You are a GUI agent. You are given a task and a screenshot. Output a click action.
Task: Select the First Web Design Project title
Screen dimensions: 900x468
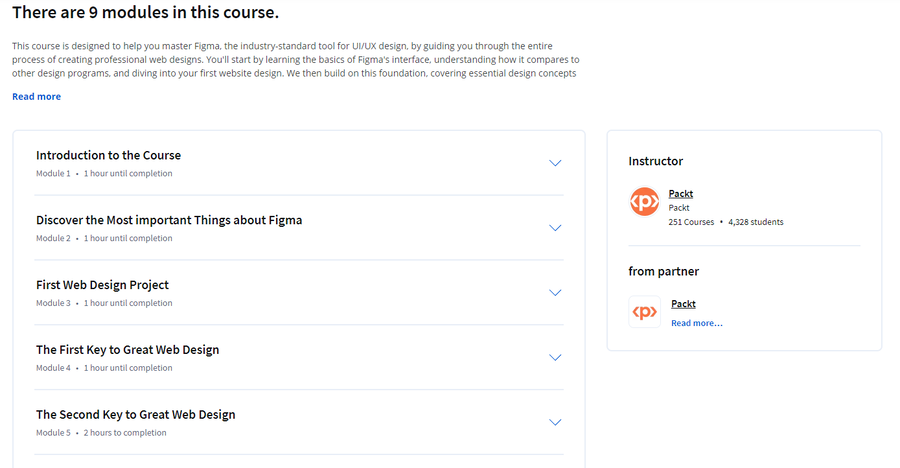coord(102,285)
